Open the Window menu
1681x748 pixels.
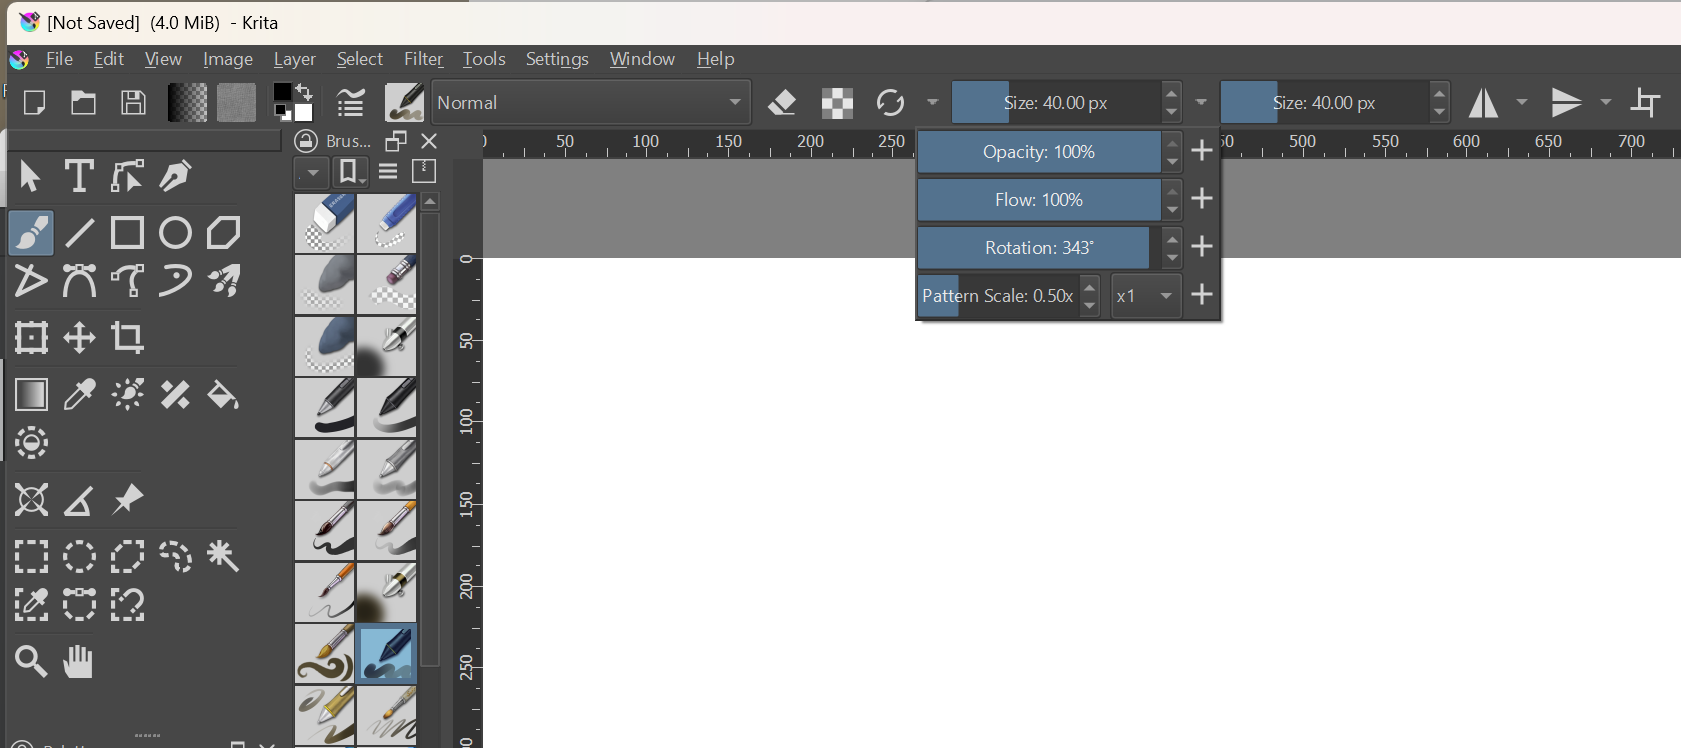(642, 59)
